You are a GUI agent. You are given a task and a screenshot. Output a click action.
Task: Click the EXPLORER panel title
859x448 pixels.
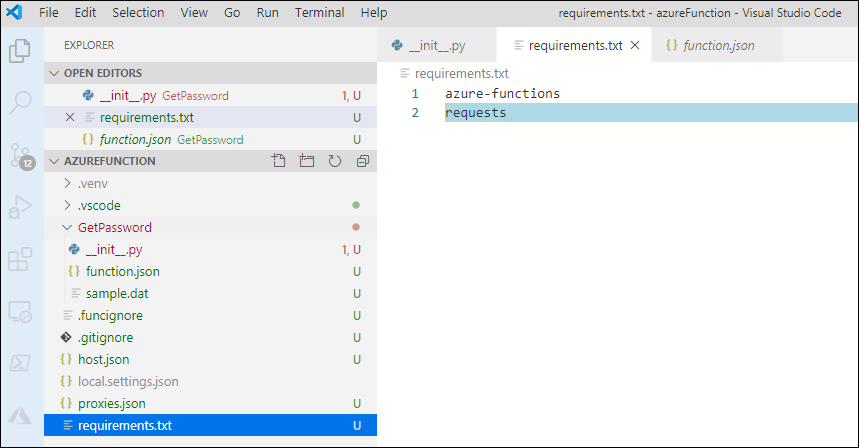(89, 45)
